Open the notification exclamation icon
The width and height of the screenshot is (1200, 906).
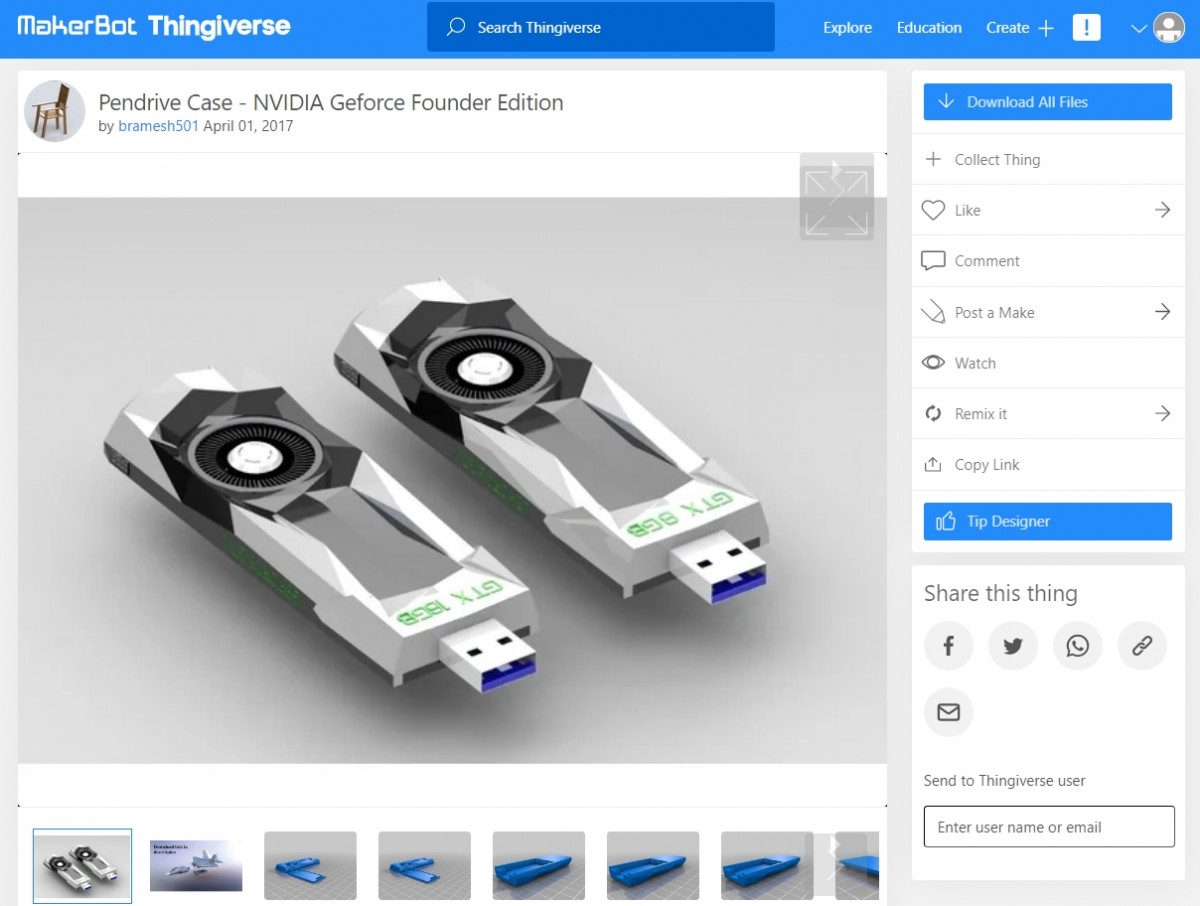point(1086,27)
